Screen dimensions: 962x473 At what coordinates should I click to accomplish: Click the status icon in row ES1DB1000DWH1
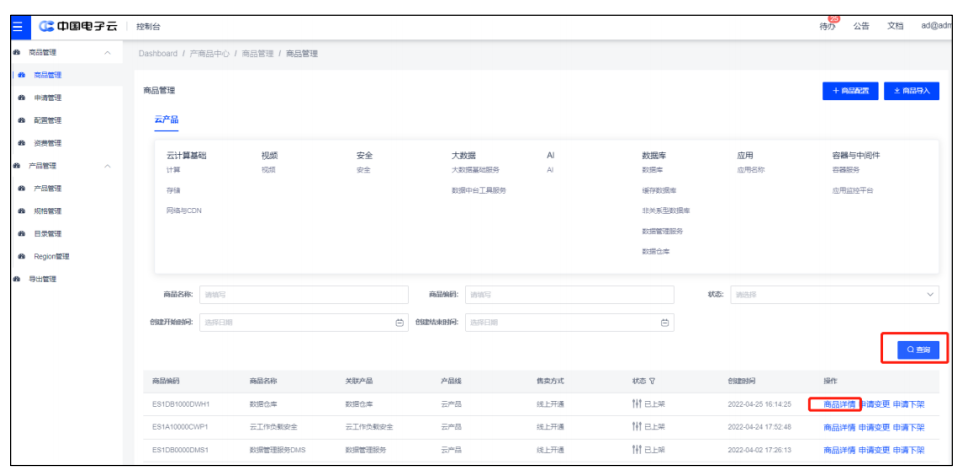pos(636,405)
